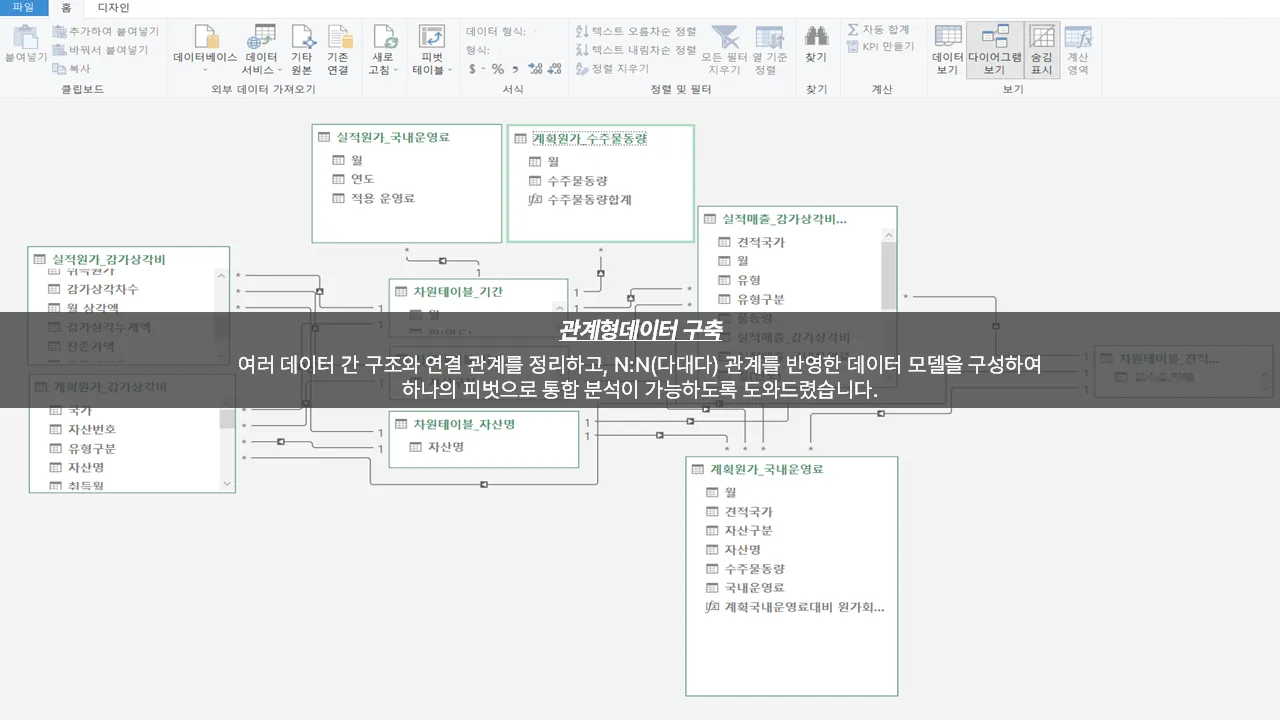Open the 파일 tab
This screenshot has height=720, width=1280.
pyautogui.click(x=23, y=7)
